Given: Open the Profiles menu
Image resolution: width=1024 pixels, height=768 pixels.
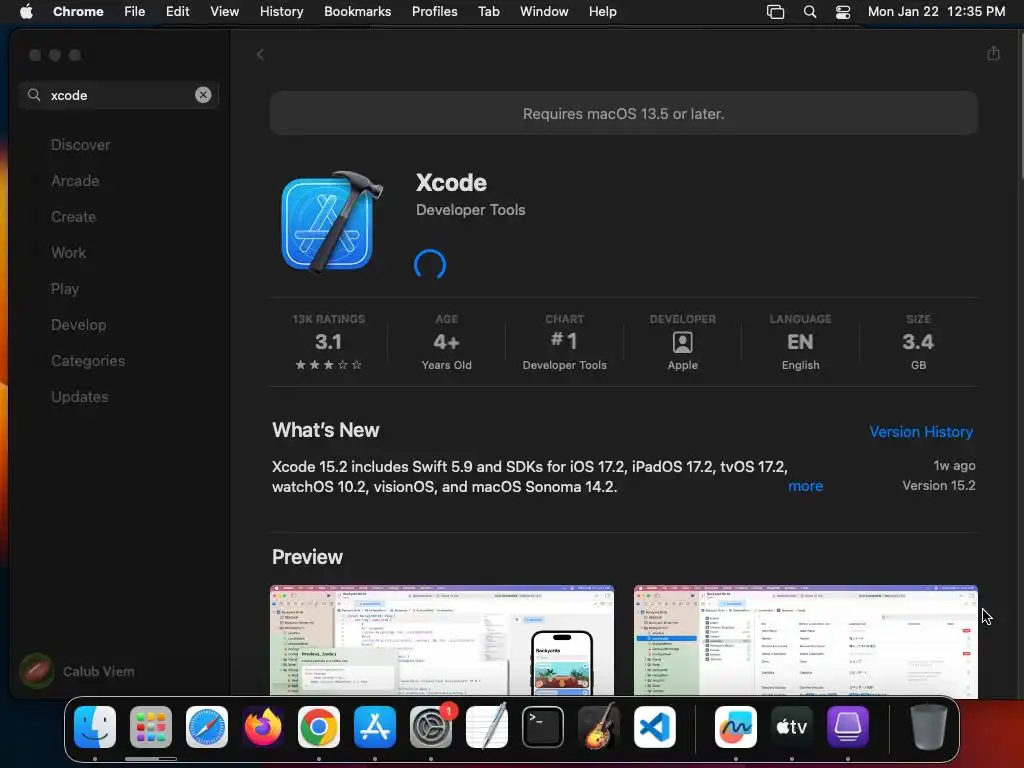Looking at the screenshot, I should click(434, 12).
